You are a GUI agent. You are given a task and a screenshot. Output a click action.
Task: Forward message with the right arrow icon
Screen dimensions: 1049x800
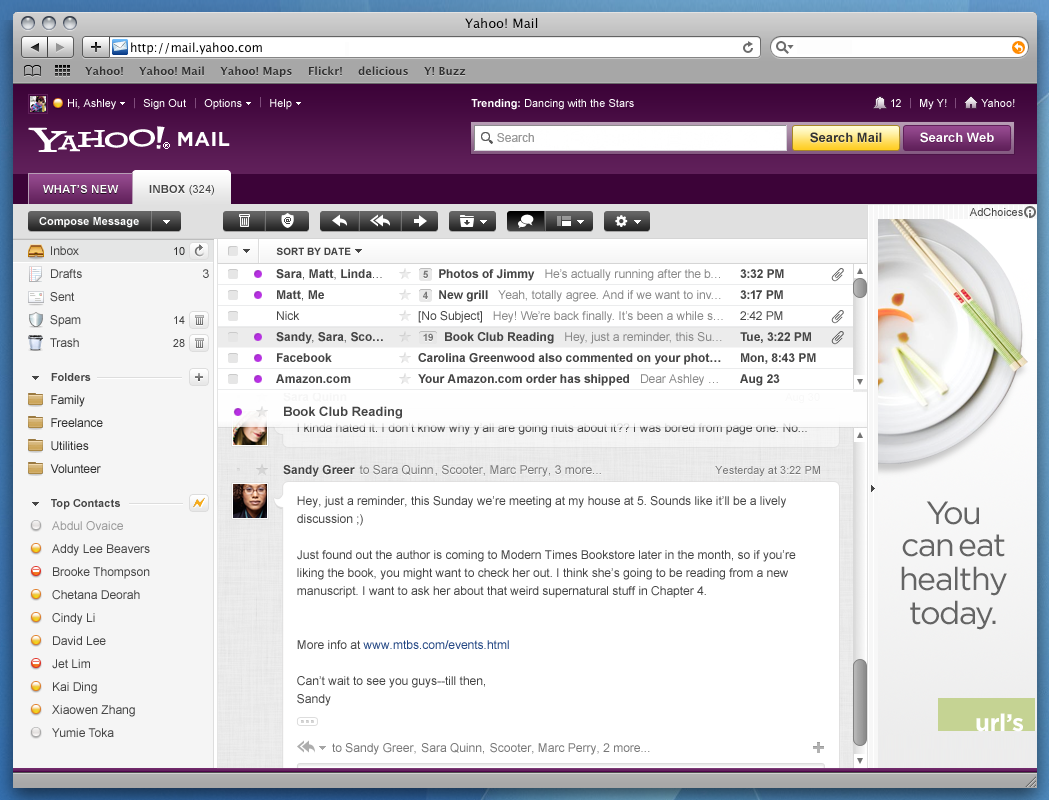click(420, 221)
